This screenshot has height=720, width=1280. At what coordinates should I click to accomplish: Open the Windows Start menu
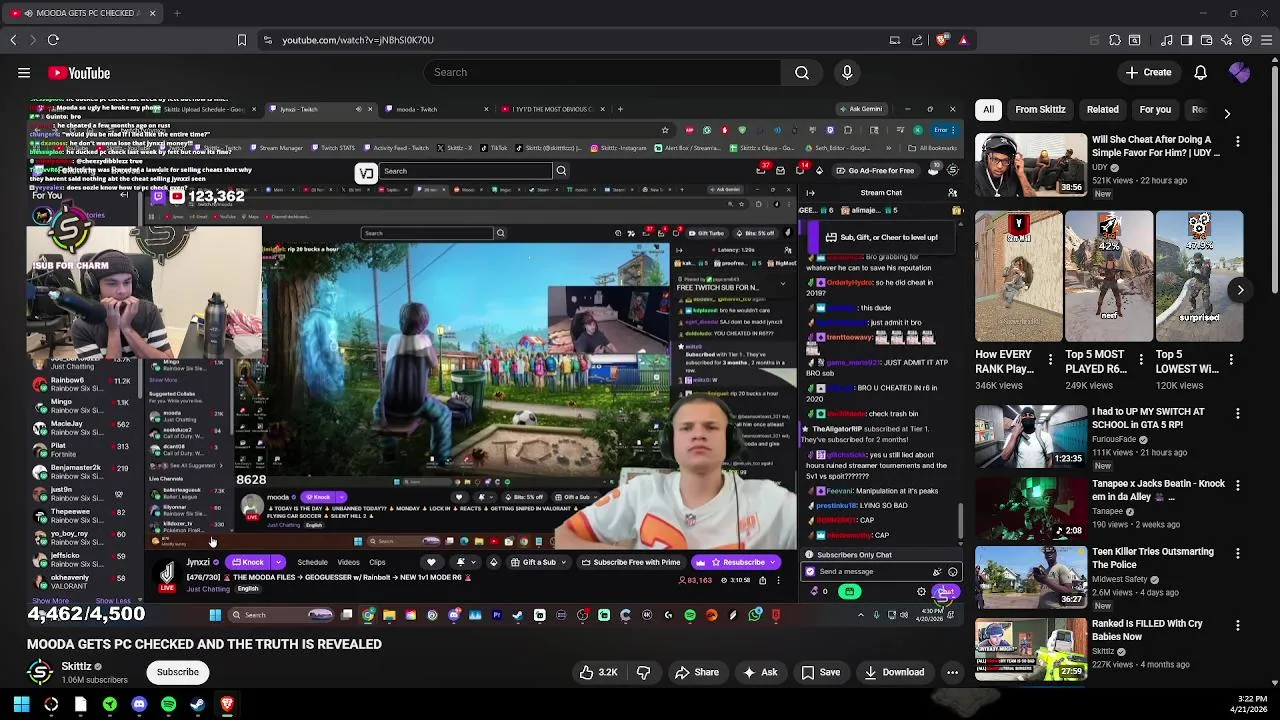(21, 705)
